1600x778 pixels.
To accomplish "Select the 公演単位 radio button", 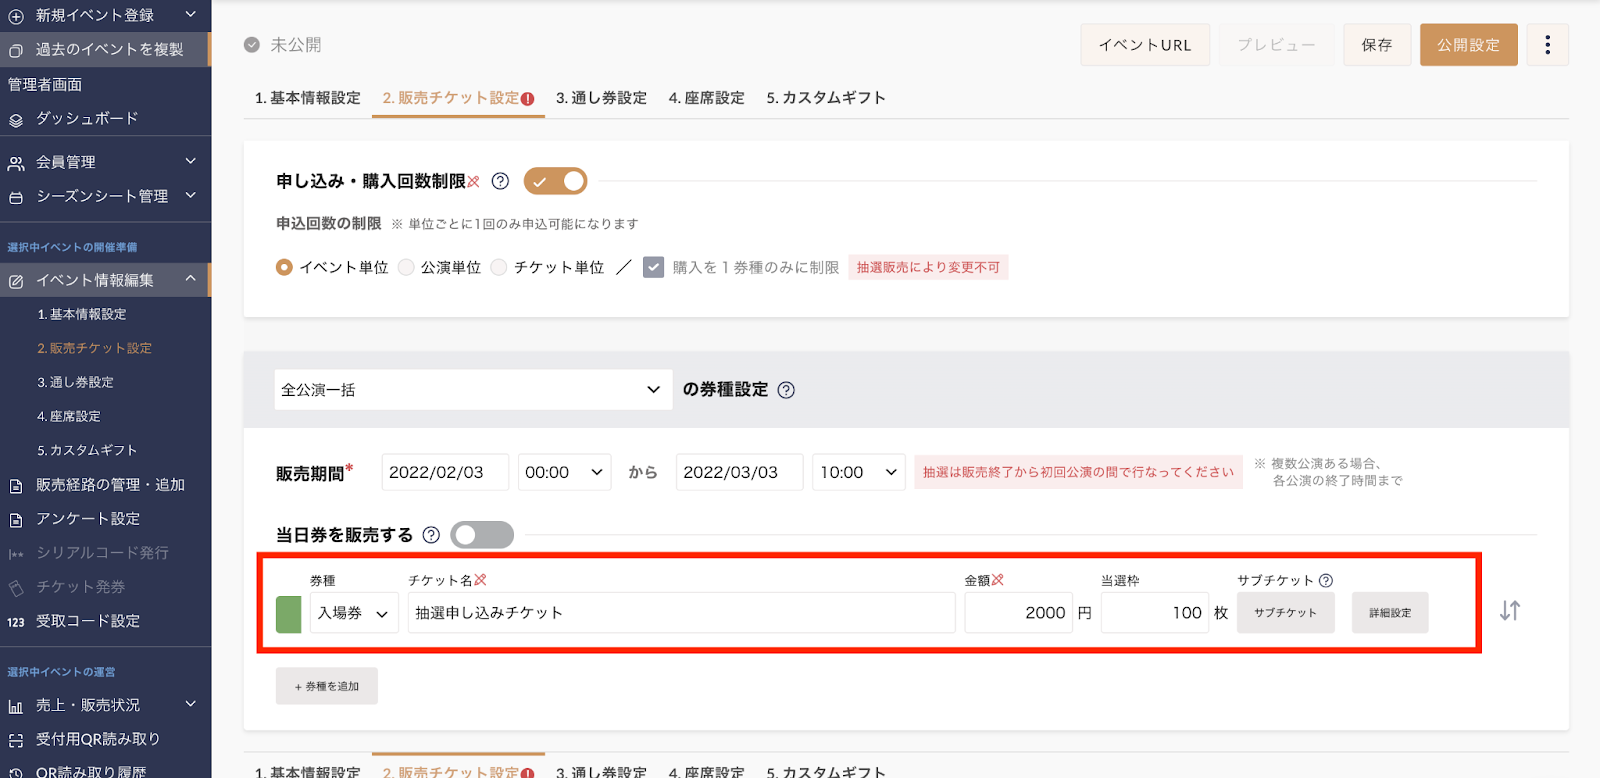I will pos(407,267).
